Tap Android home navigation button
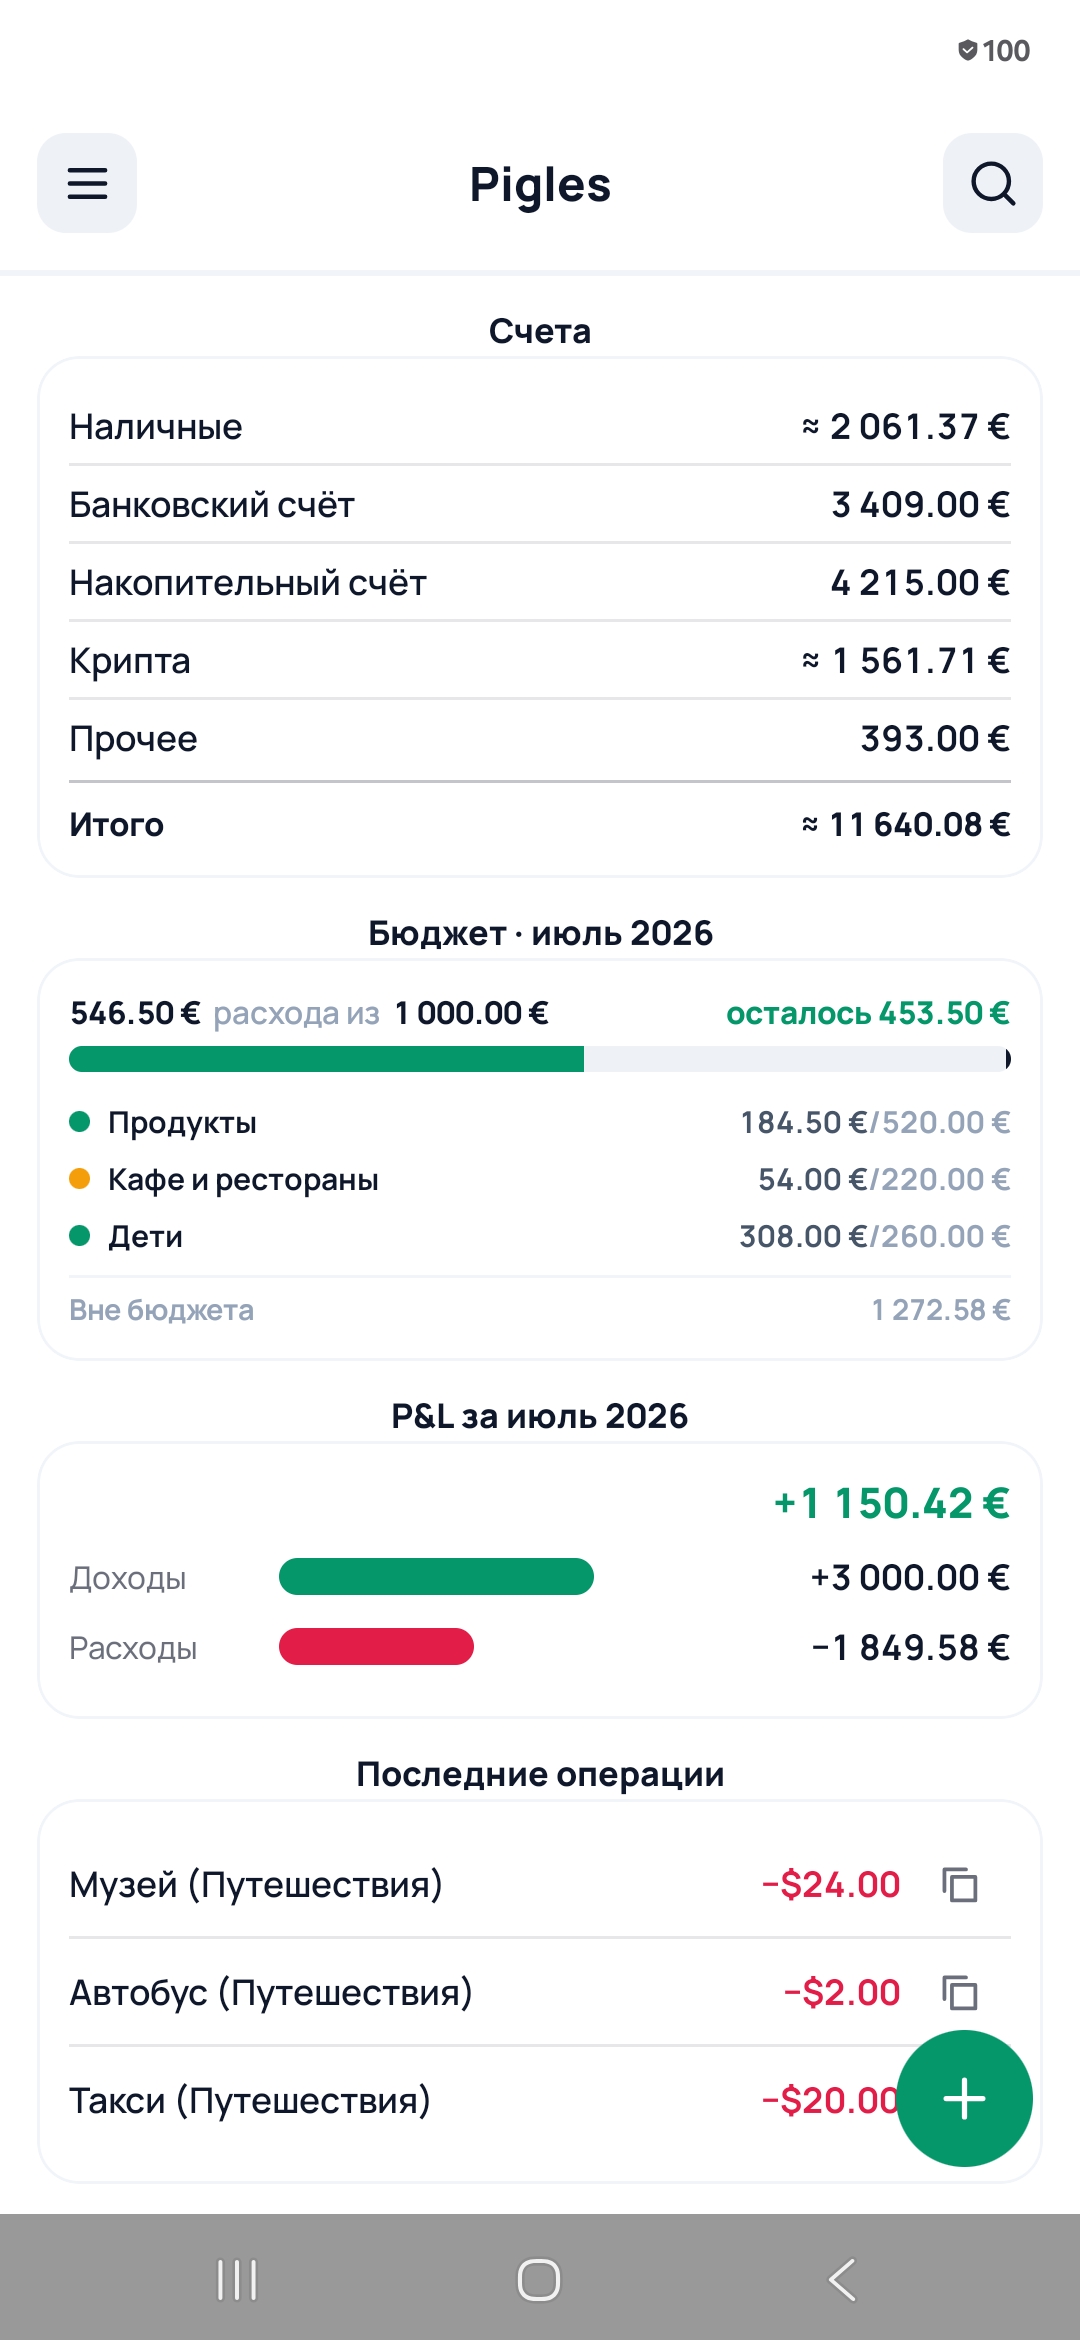Image resolution: width=1080 pixels, height=2340 pixels. pos(539,2280)
